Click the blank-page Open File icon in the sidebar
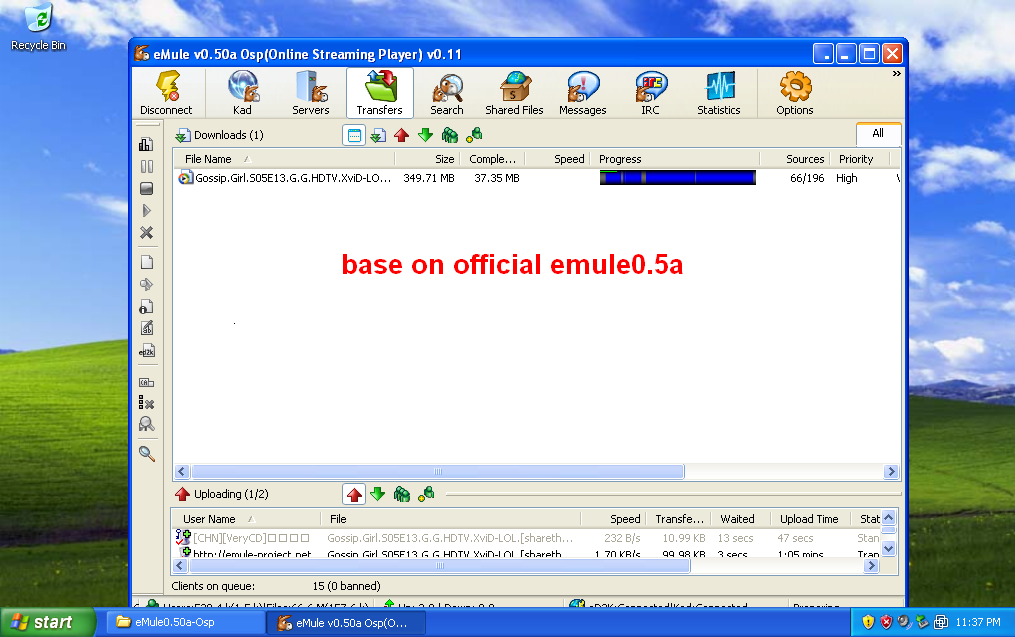The image size is (1015, 637). tap(146, 262)
